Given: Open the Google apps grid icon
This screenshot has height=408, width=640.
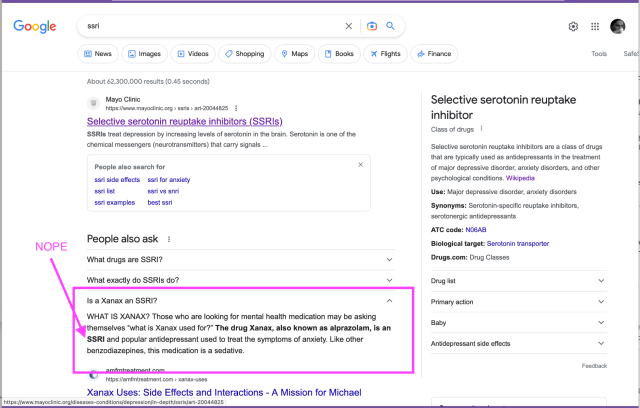Looking at the screenshot, I should [596, 27].
